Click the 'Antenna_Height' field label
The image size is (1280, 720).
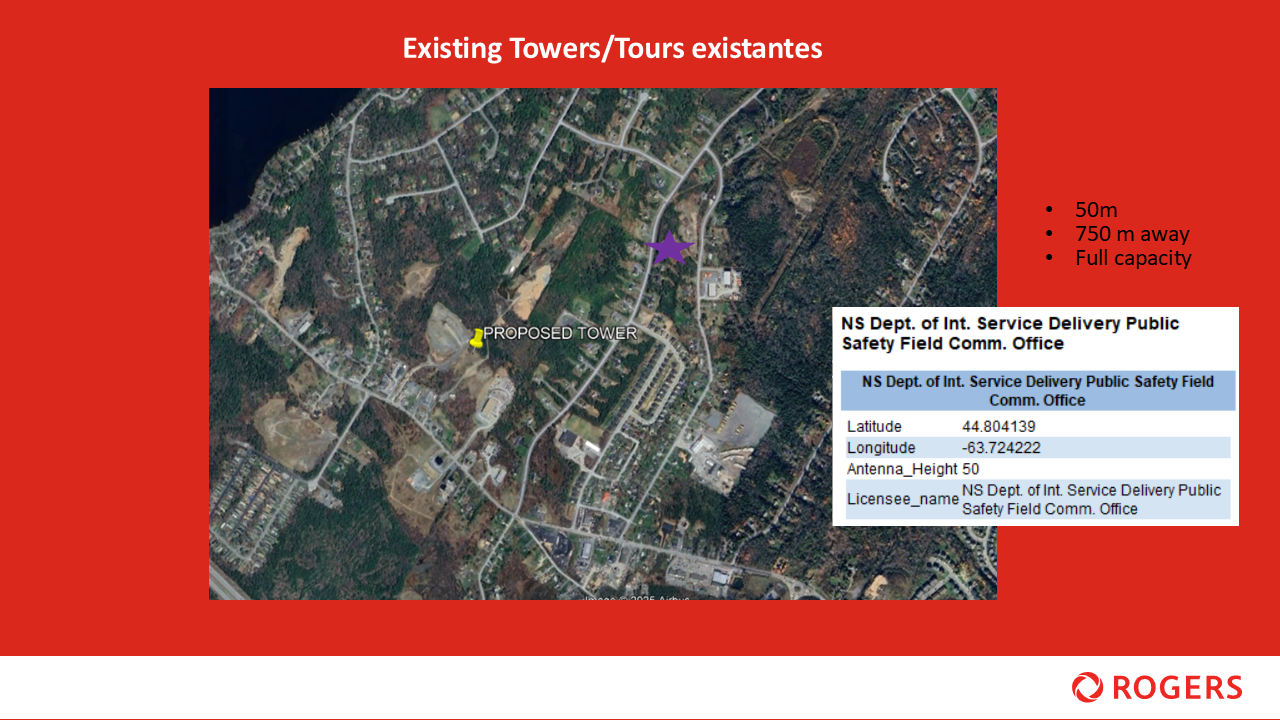pos(903,469)
